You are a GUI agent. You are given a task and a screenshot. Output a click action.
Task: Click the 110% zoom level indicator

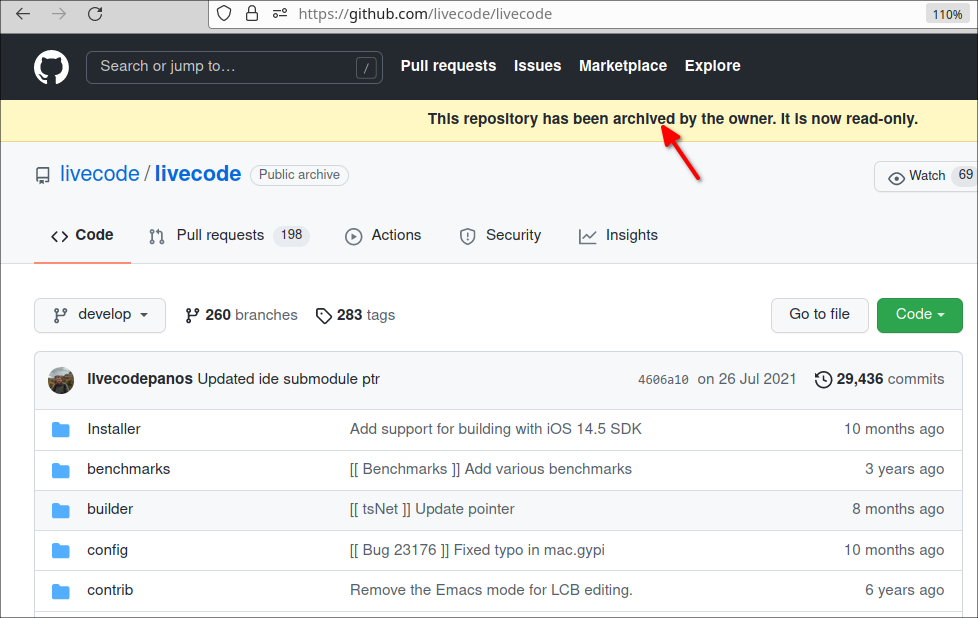pyautogui.click(x=947, y=14)
